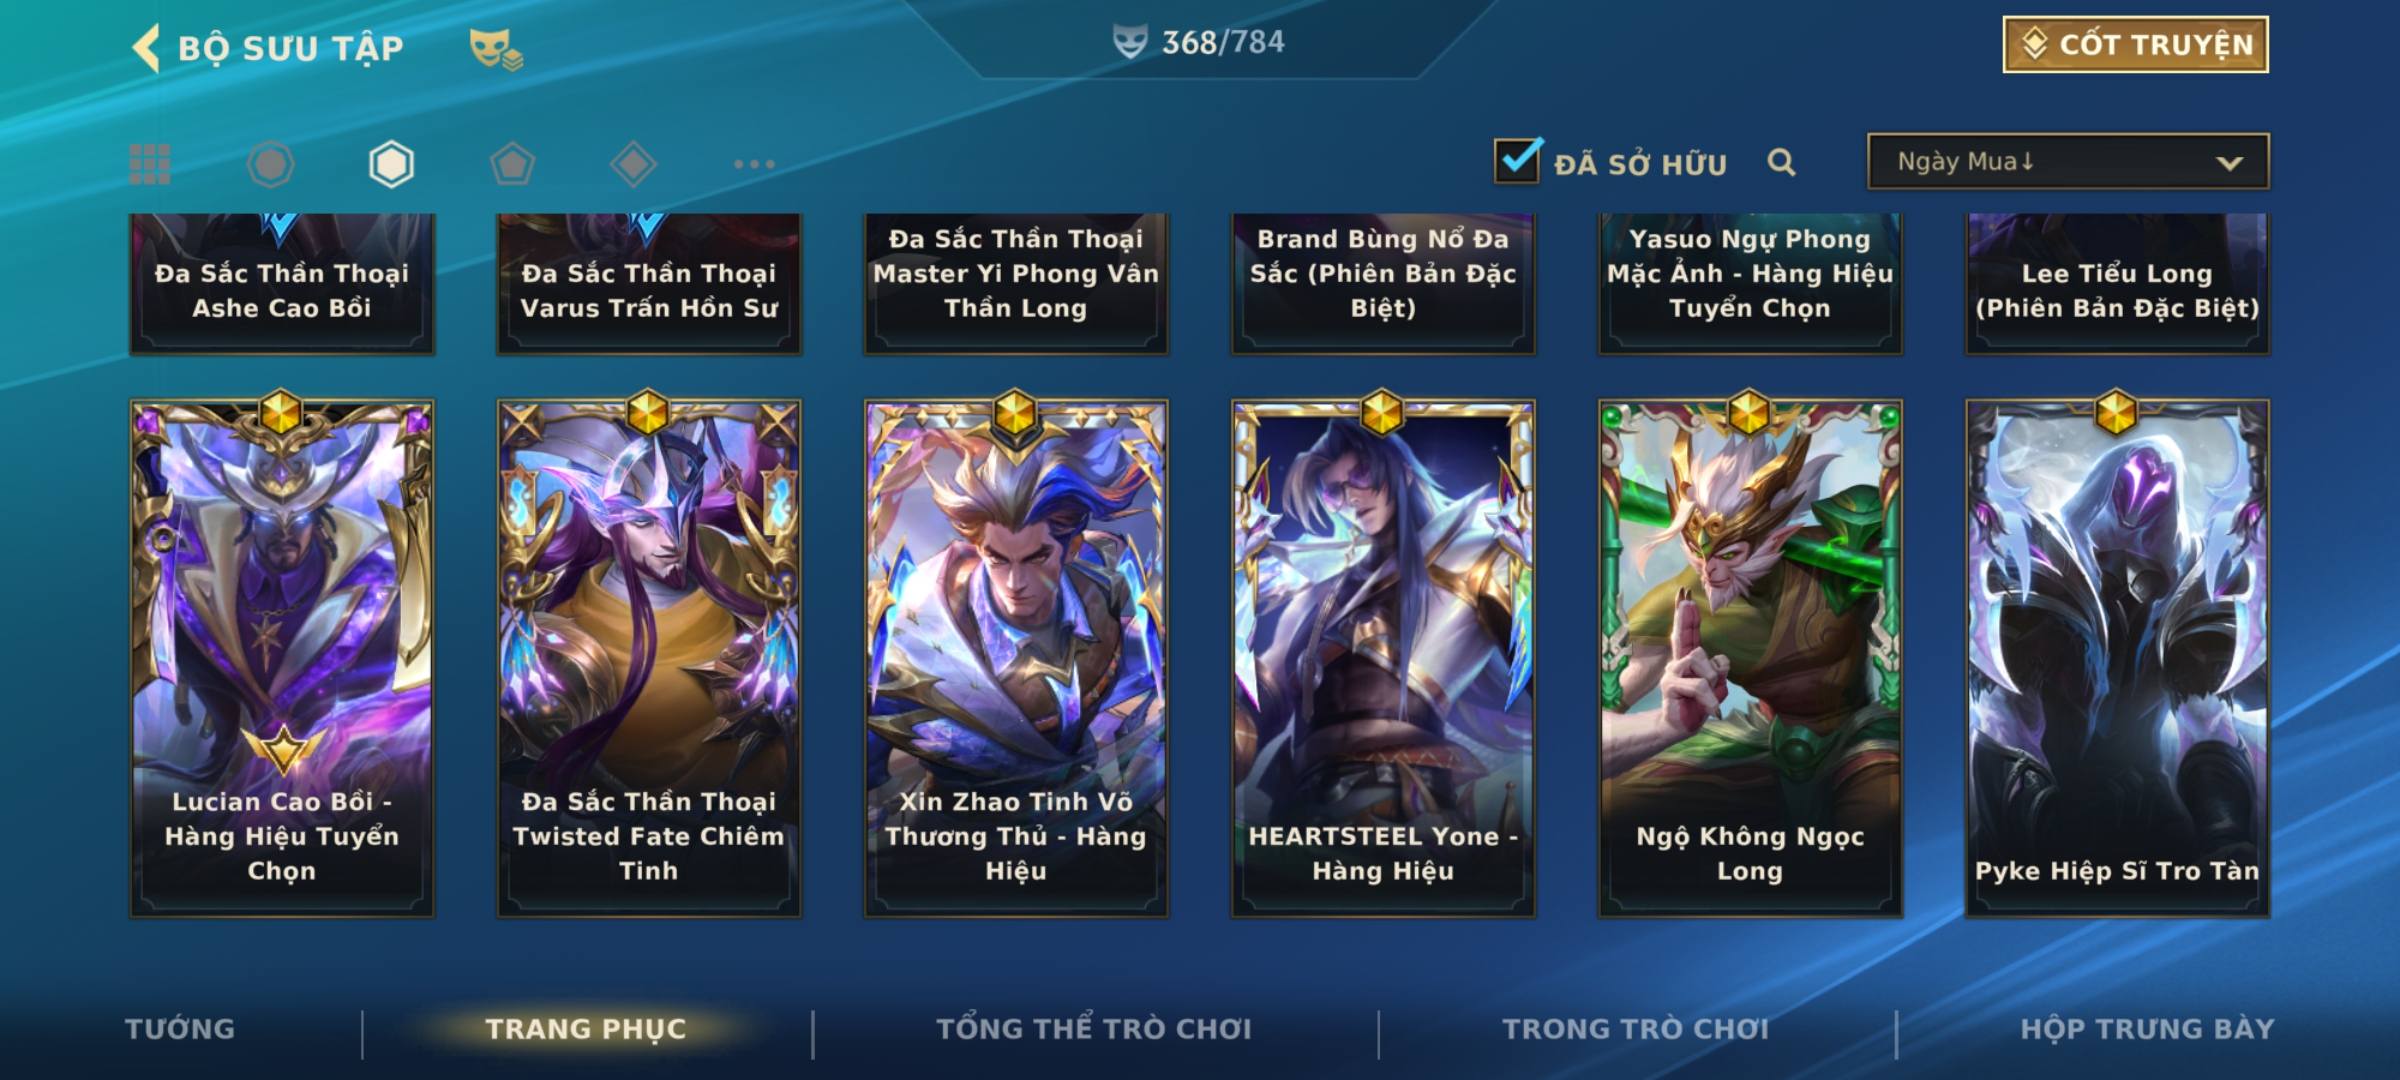
Task: Select the HEARTSTEEL Yone skin card
Action: coord(1383,658)
